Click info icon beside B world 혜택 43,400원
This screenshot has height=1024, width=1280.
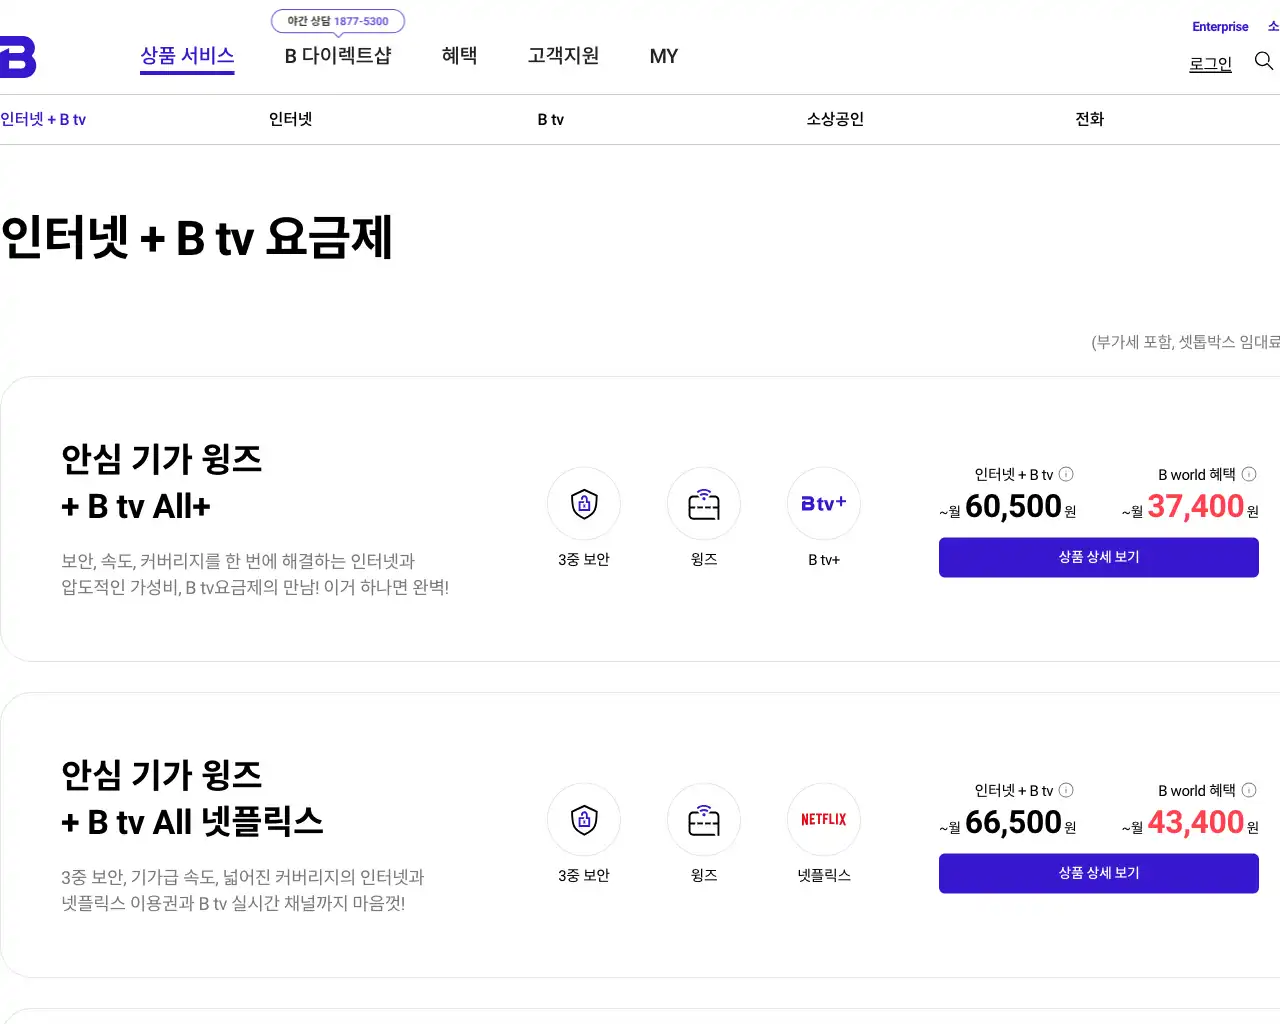1249,790
